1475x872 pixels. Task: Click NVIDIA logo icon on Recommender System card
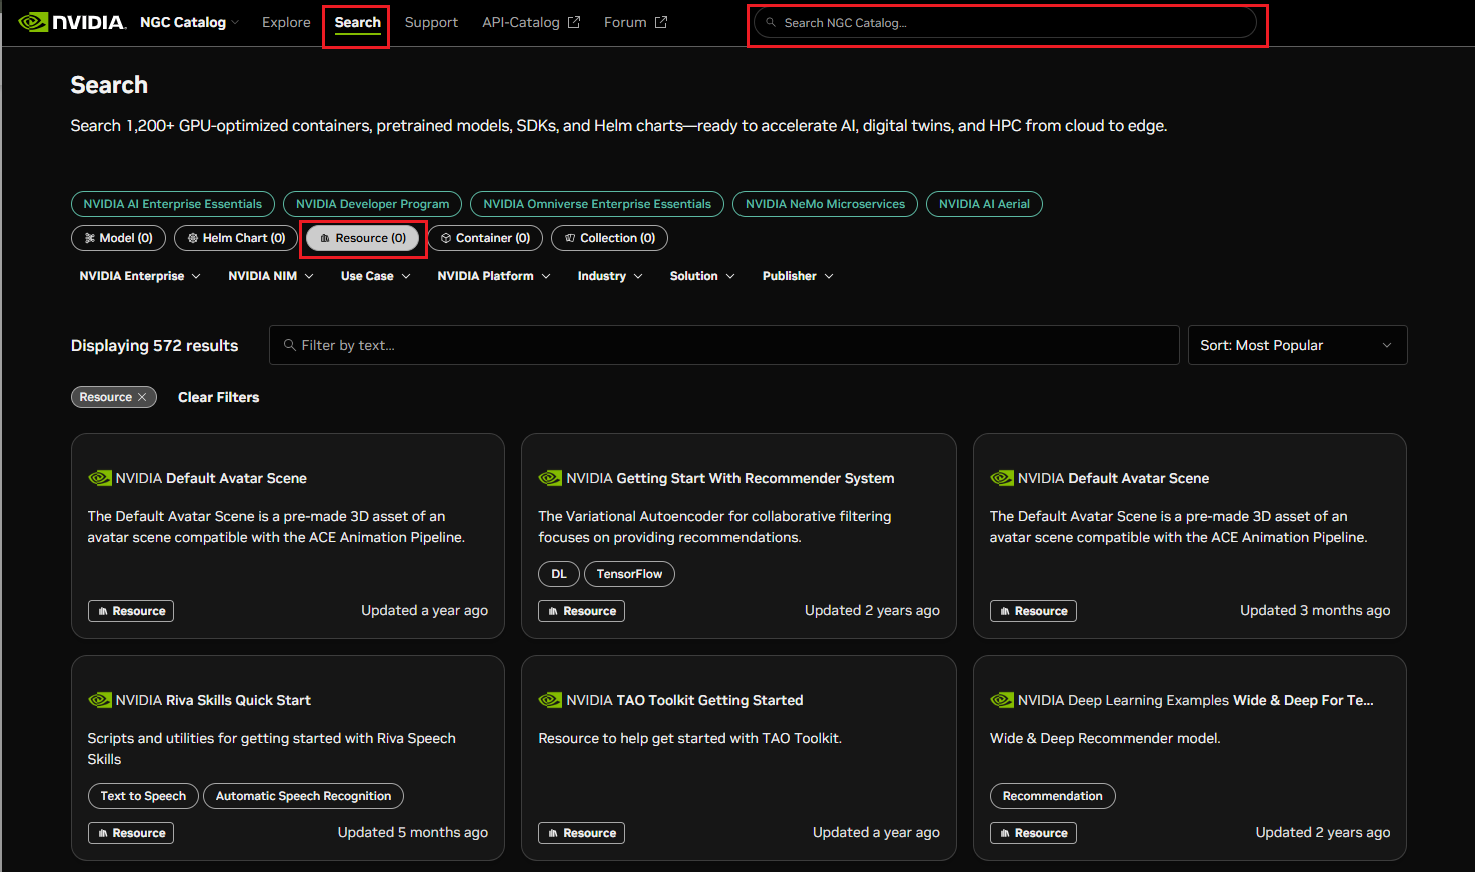click(551, 478)
